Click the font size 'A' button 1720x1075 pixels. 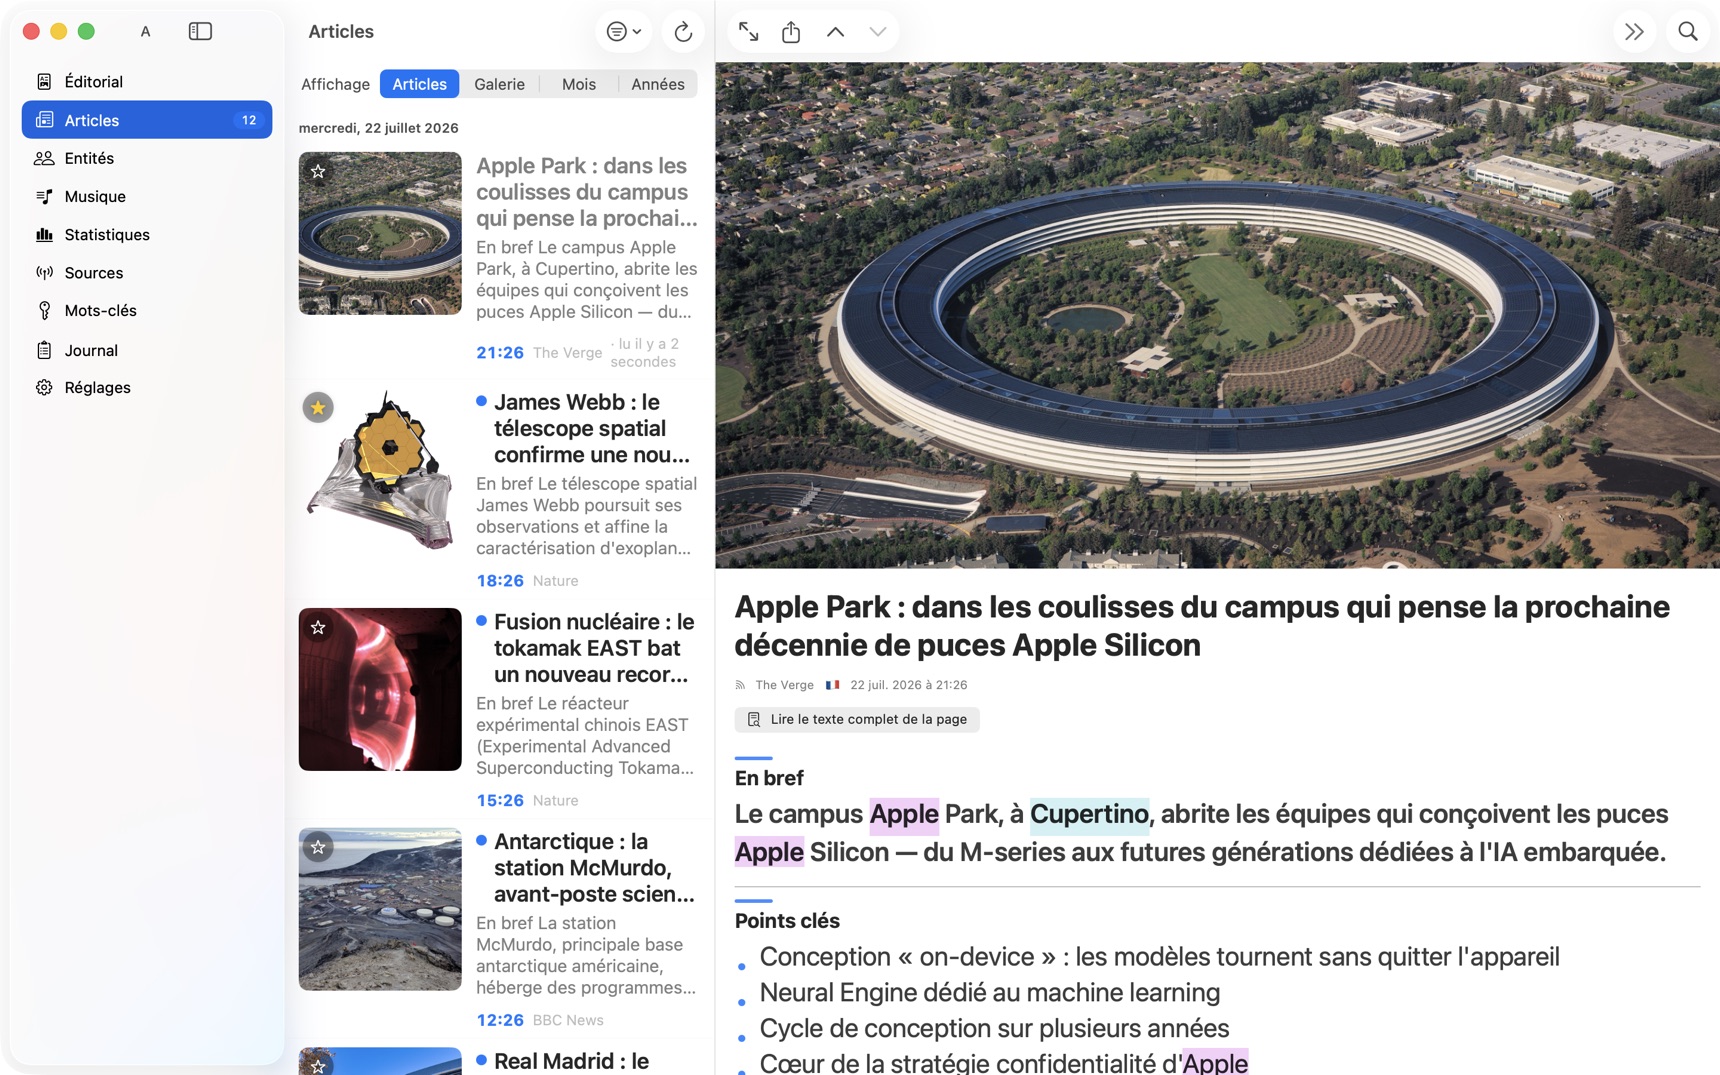[x=145, y=31]
